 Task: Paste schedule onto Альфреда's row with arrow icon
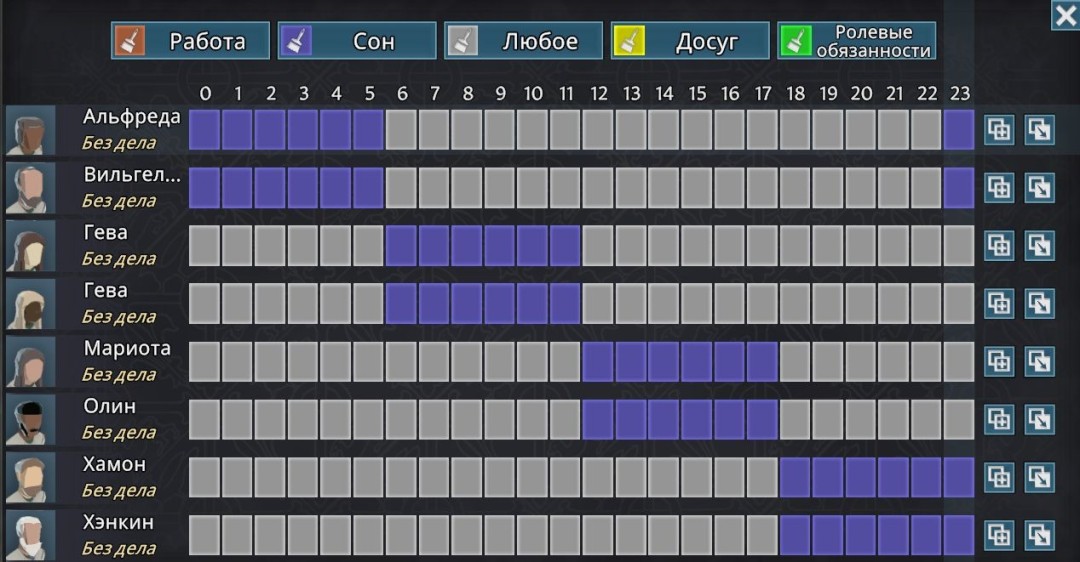[1039, 130]
